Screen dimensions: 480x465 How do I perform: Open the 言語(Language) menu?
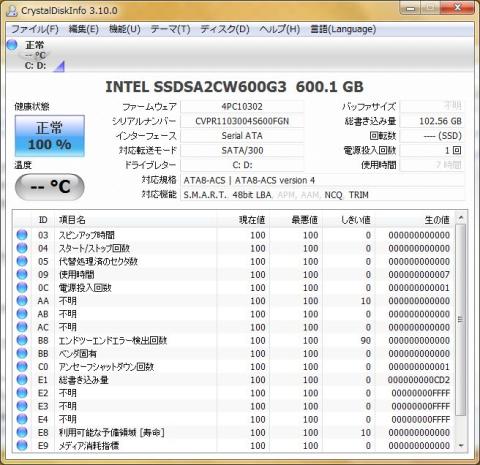343,29
